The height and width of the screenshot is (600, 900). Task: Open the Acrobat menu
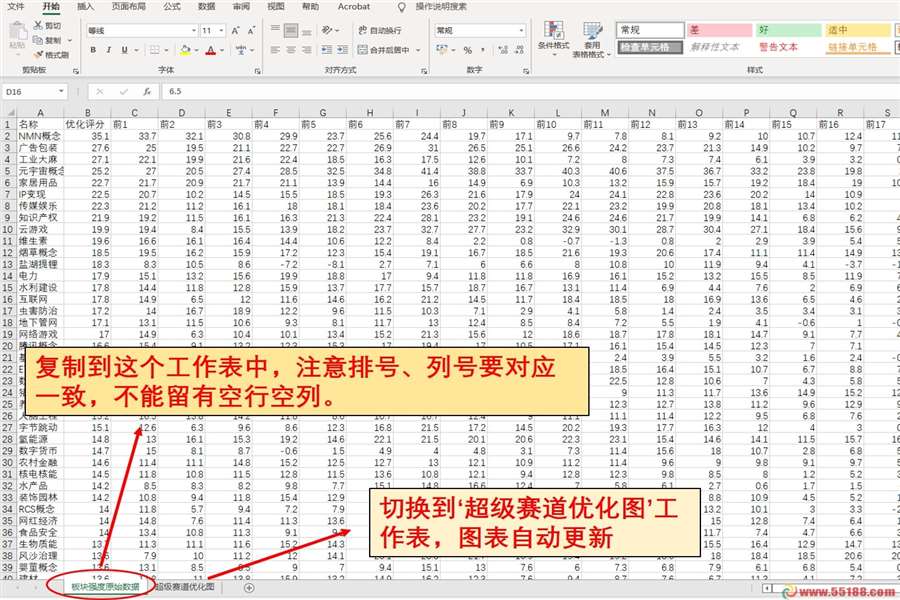coord(355,7)
